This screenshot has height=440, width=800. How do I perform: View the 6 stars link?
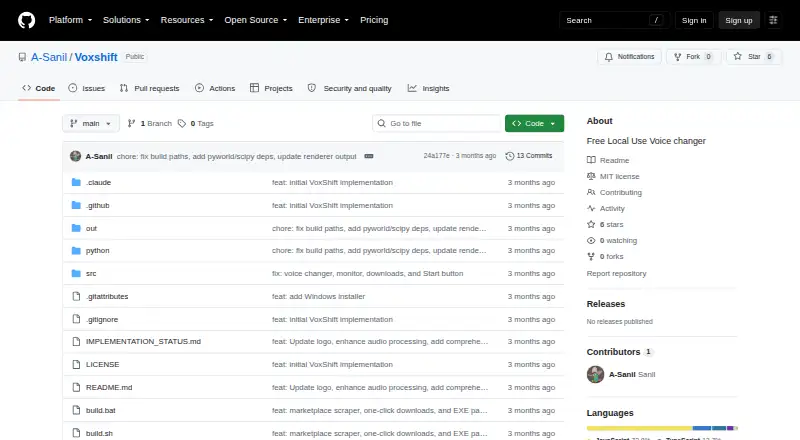(605, 225)
